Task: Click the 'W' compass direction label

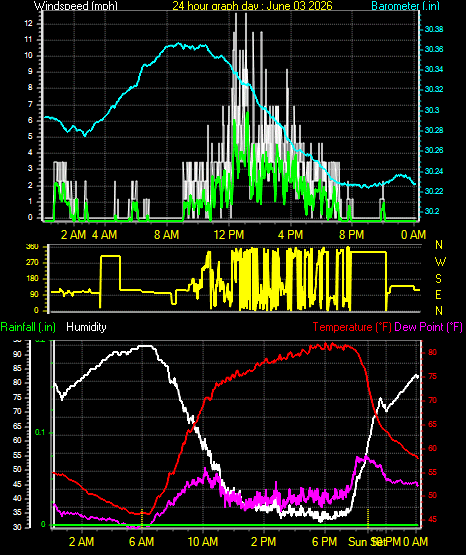Action: click(x=440, y=262)
